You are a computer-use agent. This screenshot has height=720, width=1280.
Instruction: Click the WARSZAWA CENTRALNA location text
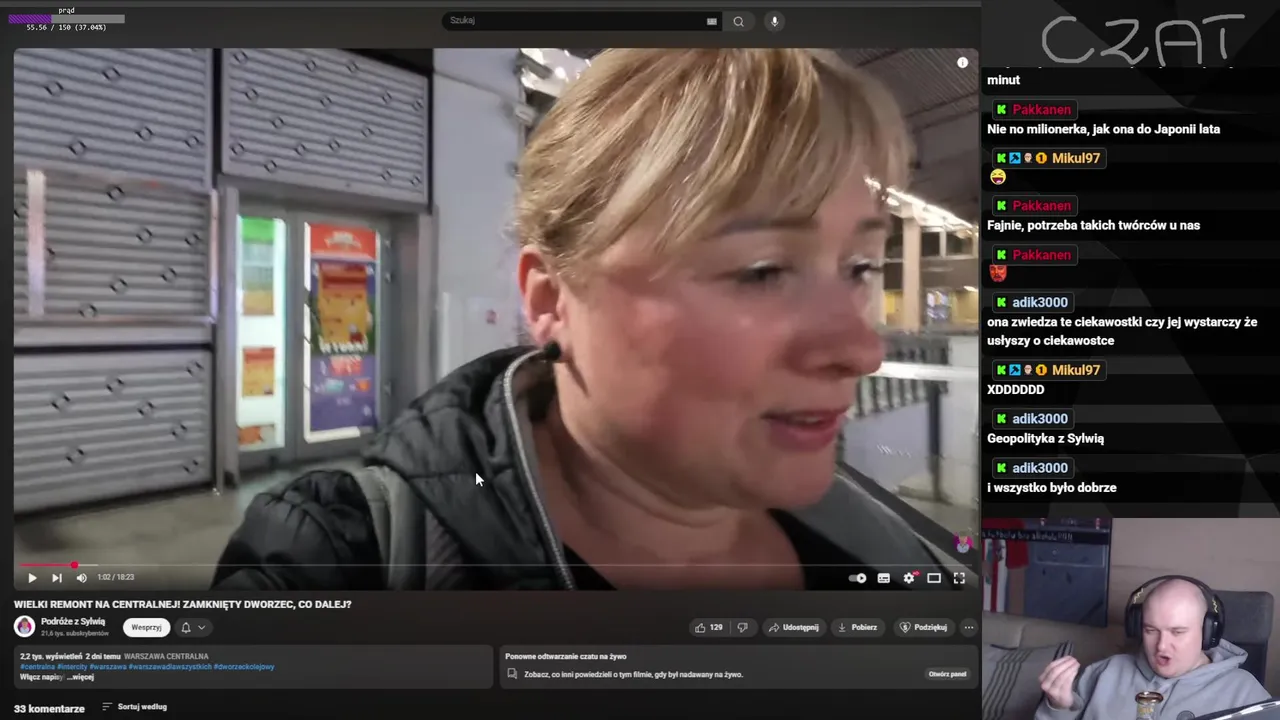[166, 656]
